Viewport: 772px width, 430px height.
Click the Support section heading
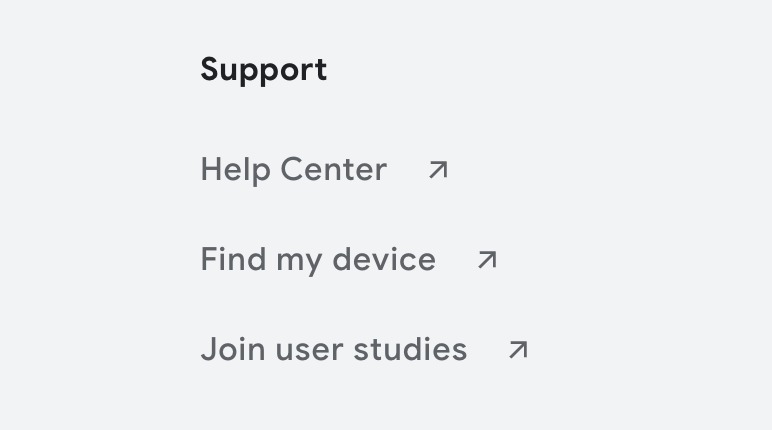coord(263,70)
